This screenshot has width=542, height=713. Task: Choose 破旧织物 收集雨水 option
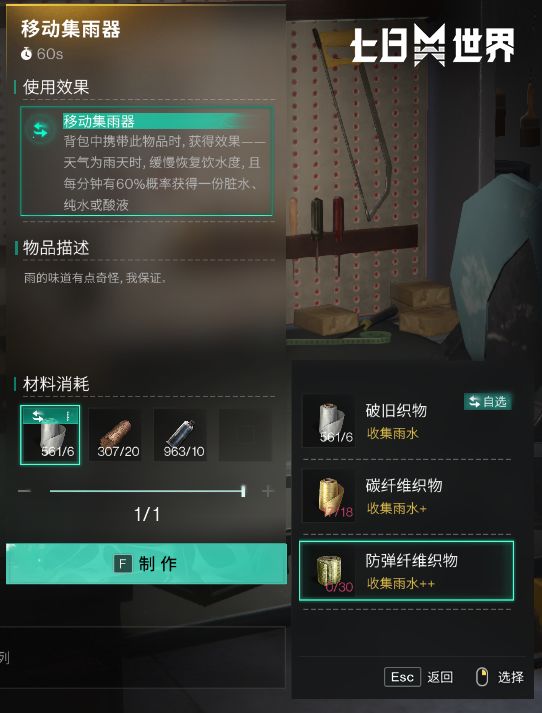pos(406,421)
